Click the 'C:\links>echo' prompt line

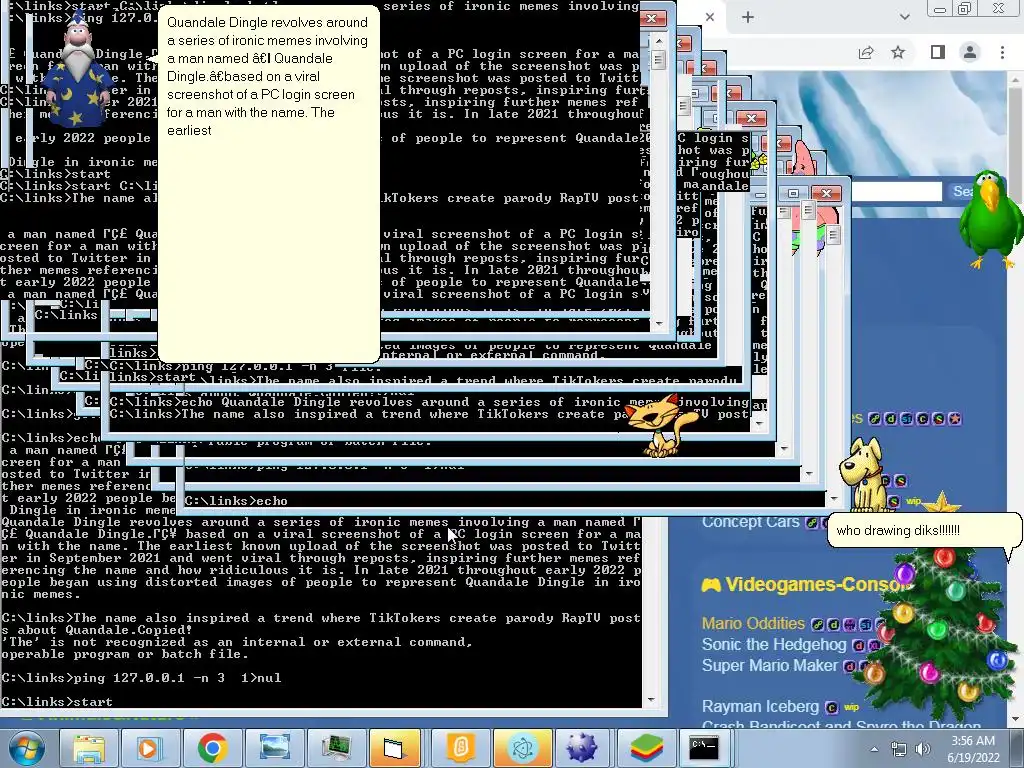[236, 501]
